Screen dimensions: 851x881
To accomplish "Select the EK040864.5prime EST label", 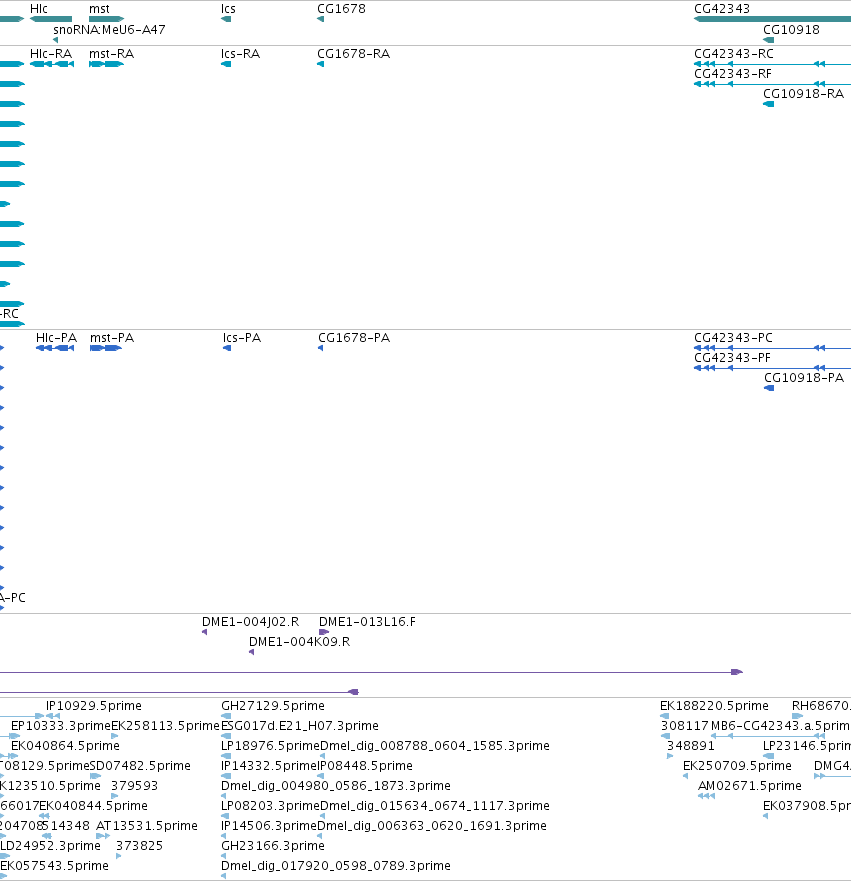I will [65, 746].
